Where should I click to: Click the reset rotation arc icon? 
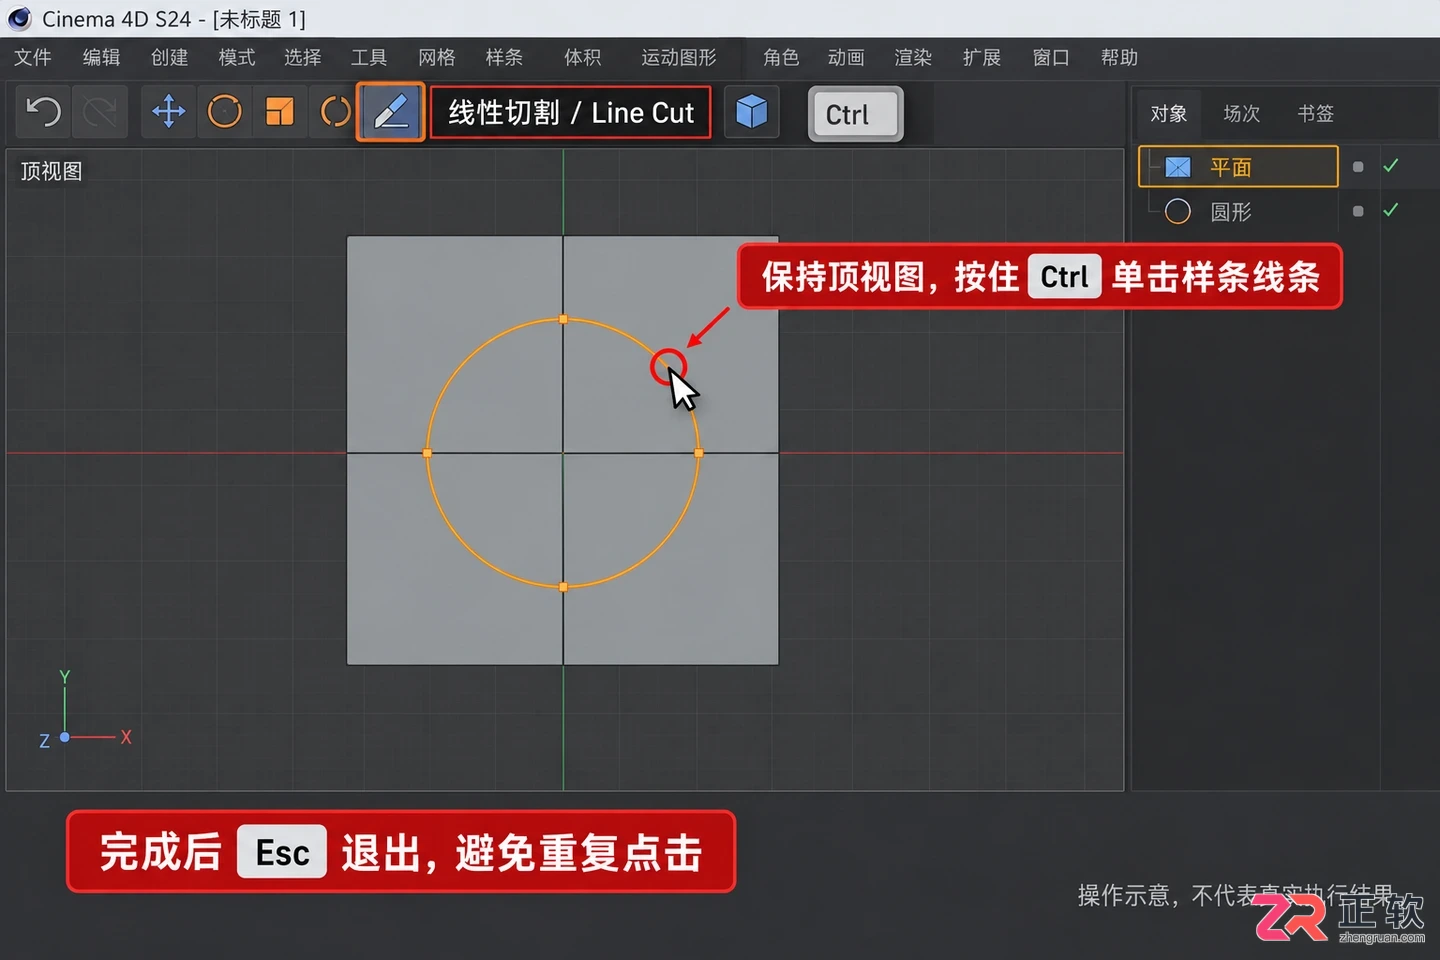pos(335,111)
